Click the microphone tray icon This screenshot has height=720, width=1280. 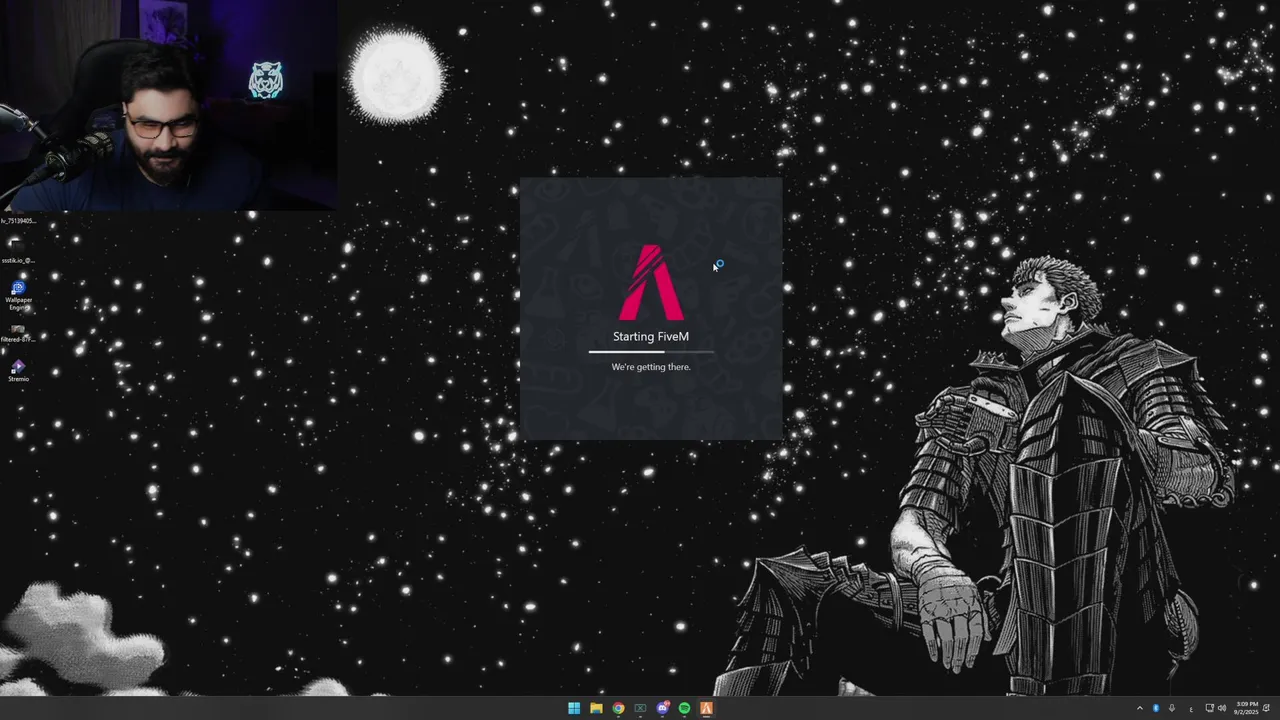1172,708
